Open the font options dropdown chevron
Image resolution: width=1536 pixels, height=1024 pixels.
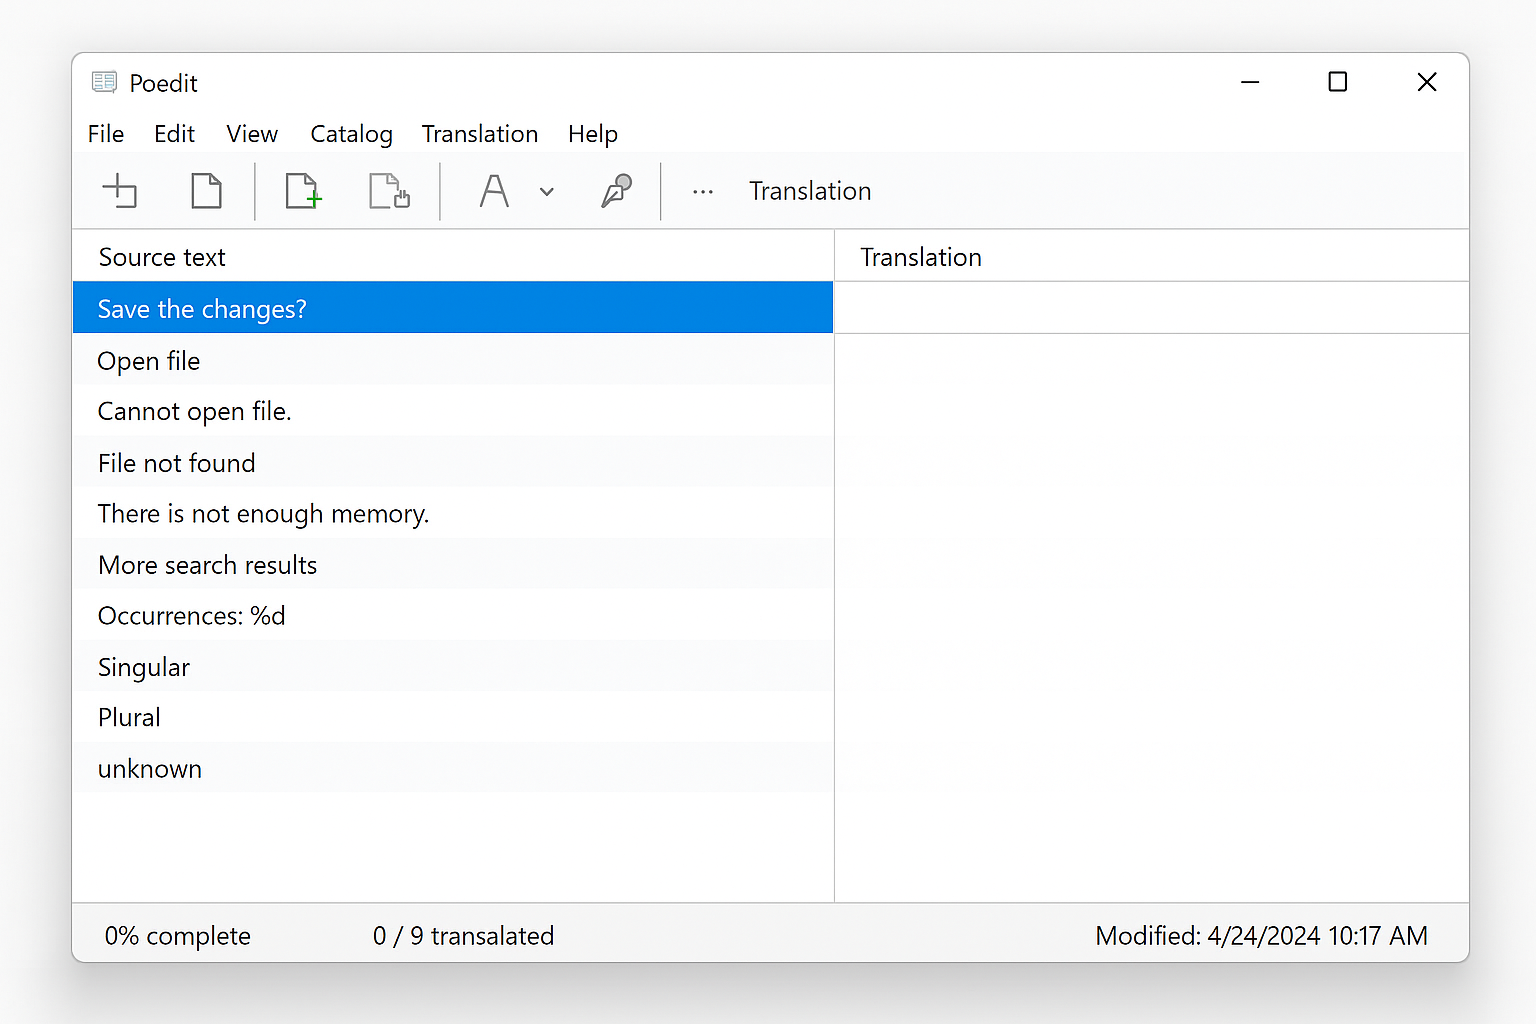546,191
